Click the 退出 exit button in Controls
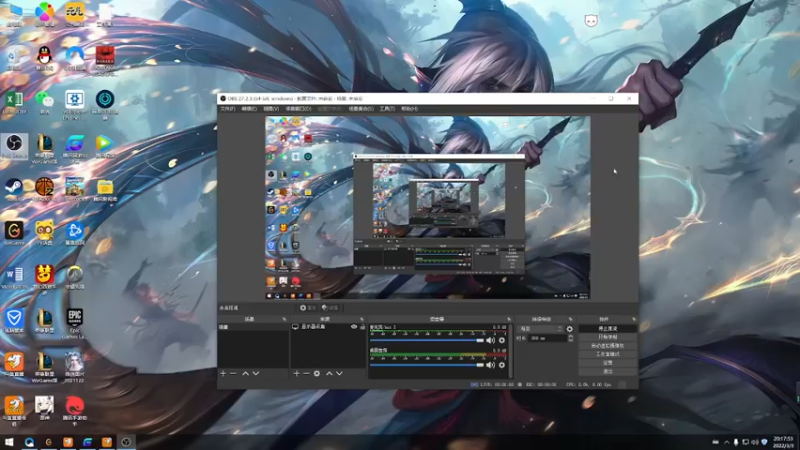 (x=608, y=371)
